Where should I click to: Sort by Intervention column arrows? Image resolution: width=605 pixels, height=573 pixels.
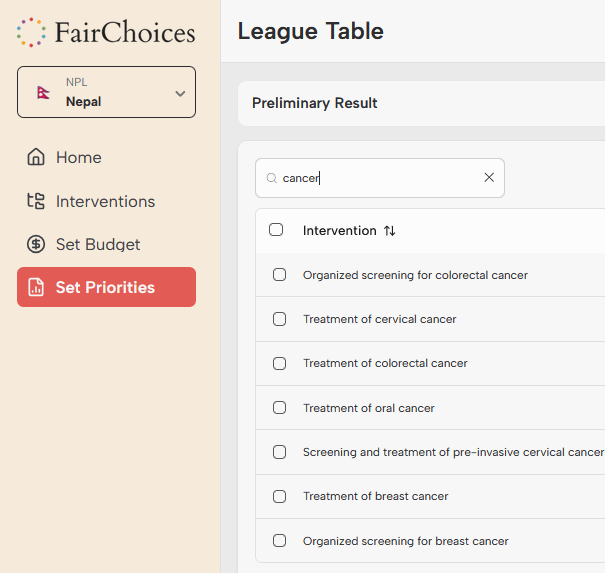tap(390, 231)
